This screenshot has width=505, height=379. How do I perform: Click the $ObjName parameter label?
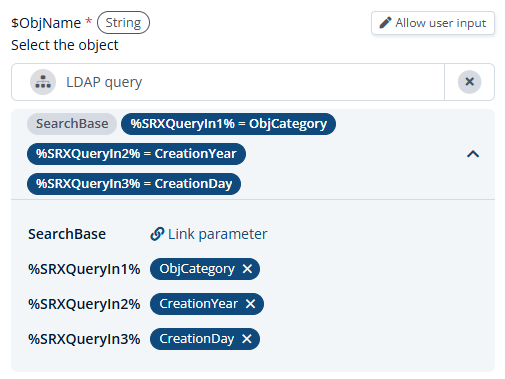(46, 23)
